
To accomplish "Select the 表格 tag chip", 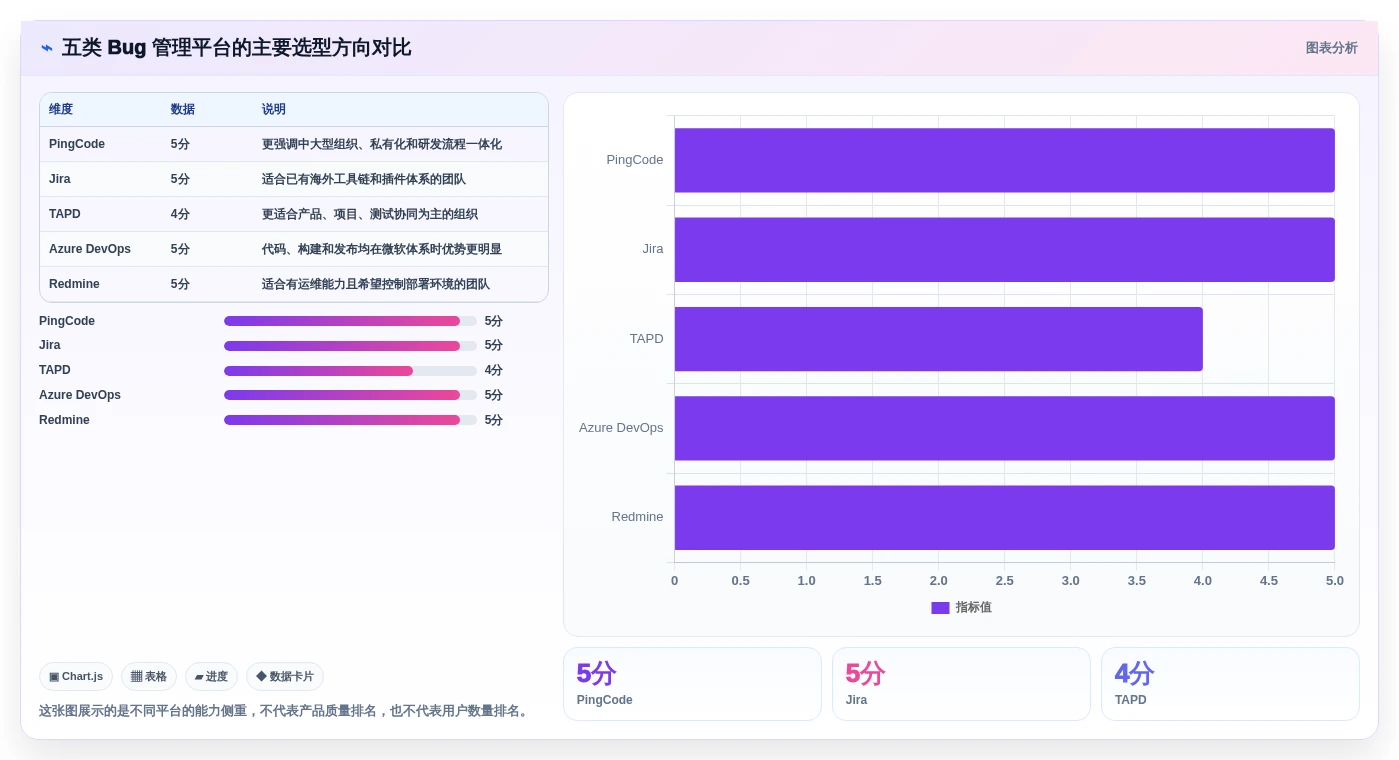I will [x=149, y=677].
